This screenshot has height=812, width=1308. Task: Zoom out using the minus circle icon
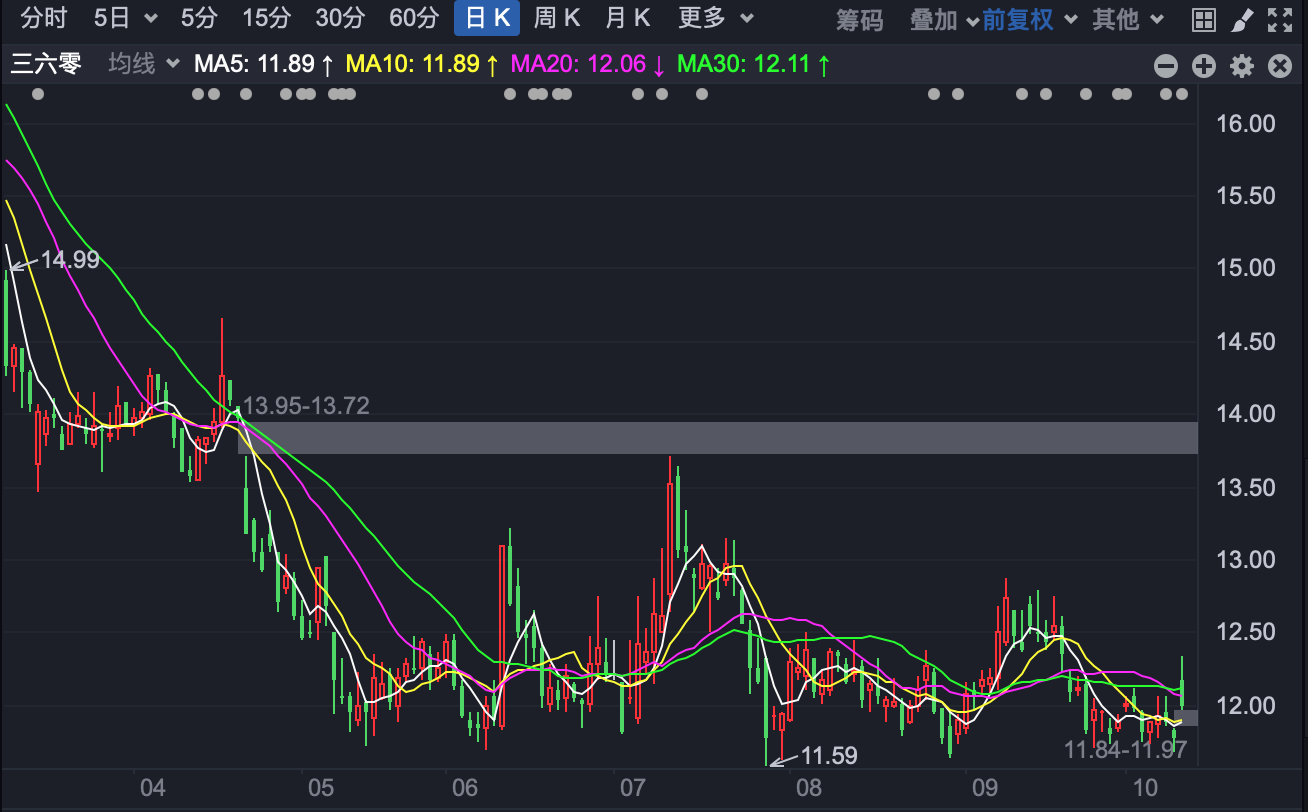coord(1166,66)
